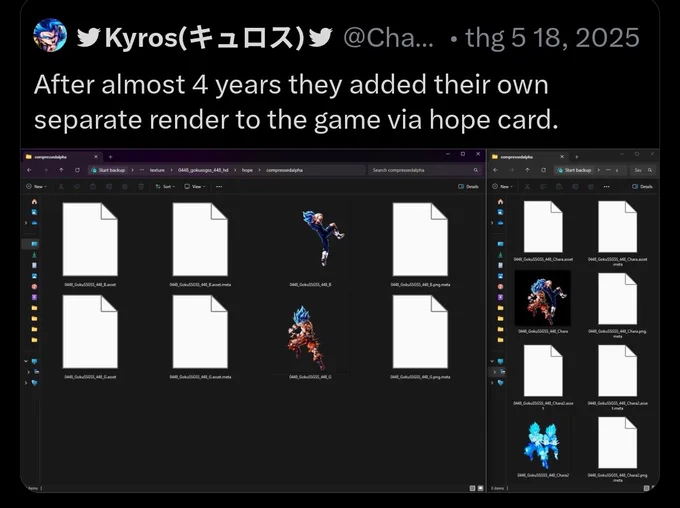Viewport: 680px width, 508px height.
Task: Click search magnifier in right Explorer
Action: 650,170
